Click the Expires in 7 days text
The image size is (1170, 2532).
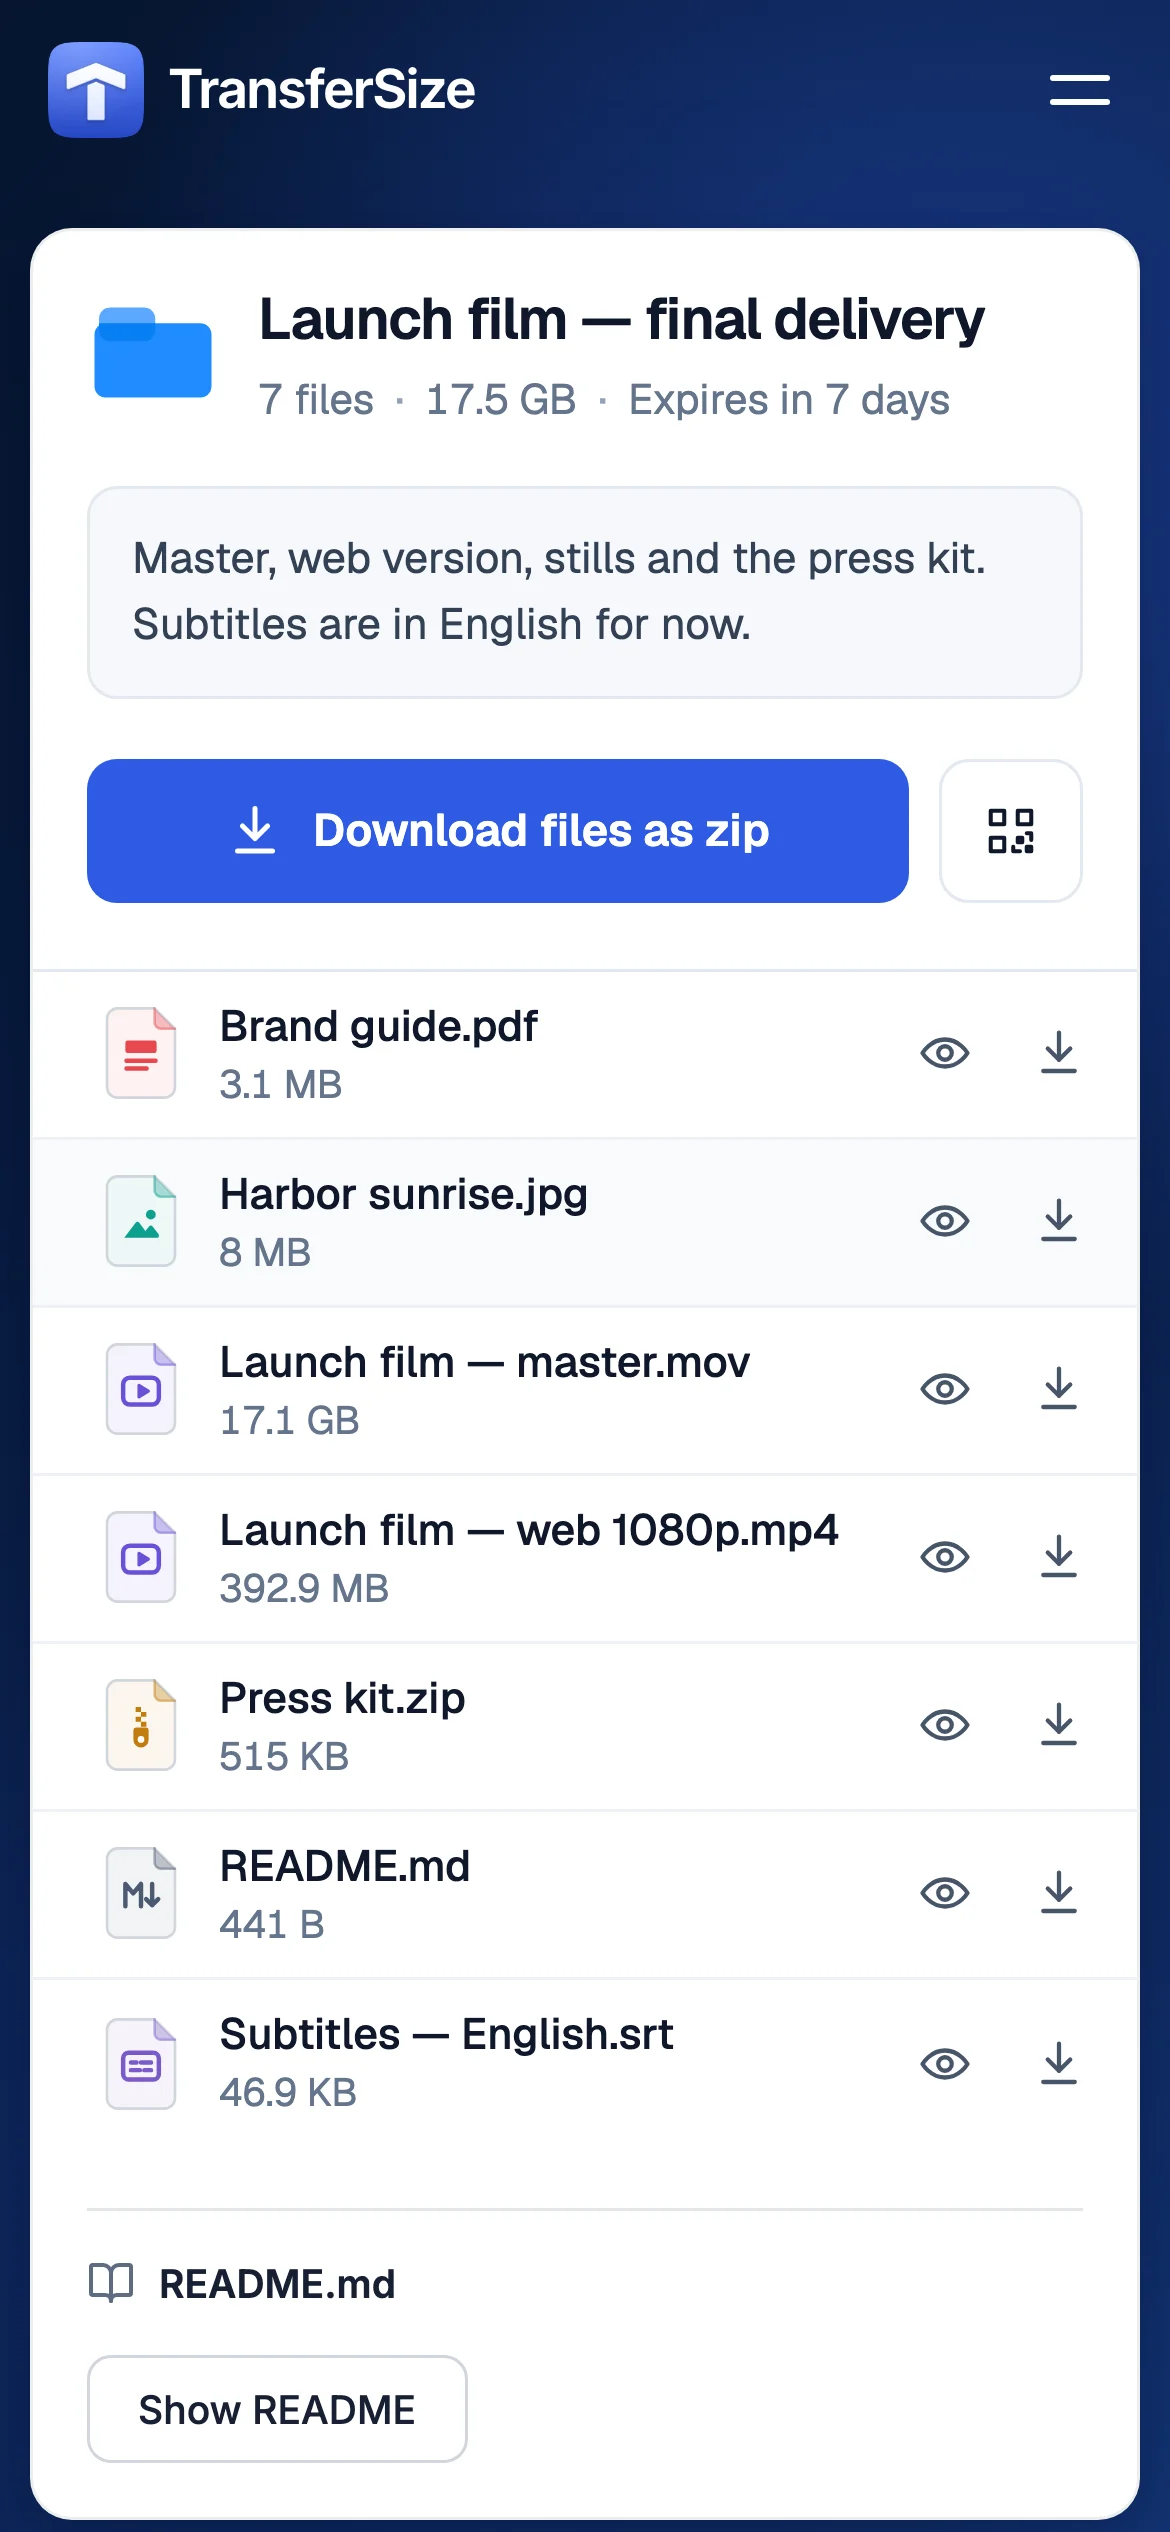(789, 400)
